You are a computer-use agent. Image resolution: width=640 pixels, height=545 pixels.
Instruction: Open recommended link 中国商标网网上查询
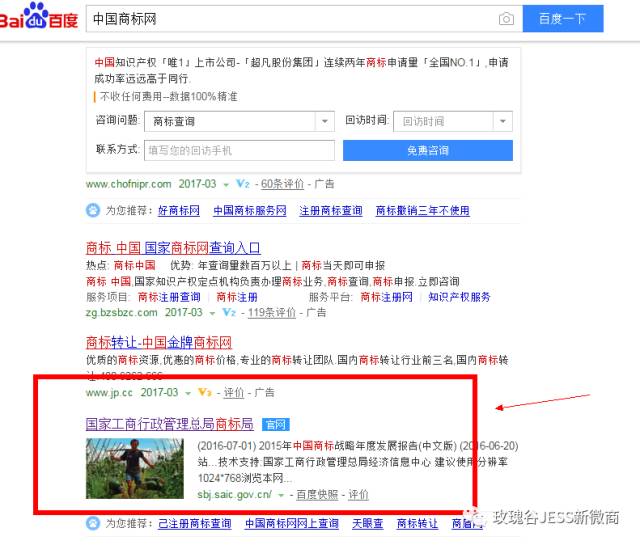[292, 523]
